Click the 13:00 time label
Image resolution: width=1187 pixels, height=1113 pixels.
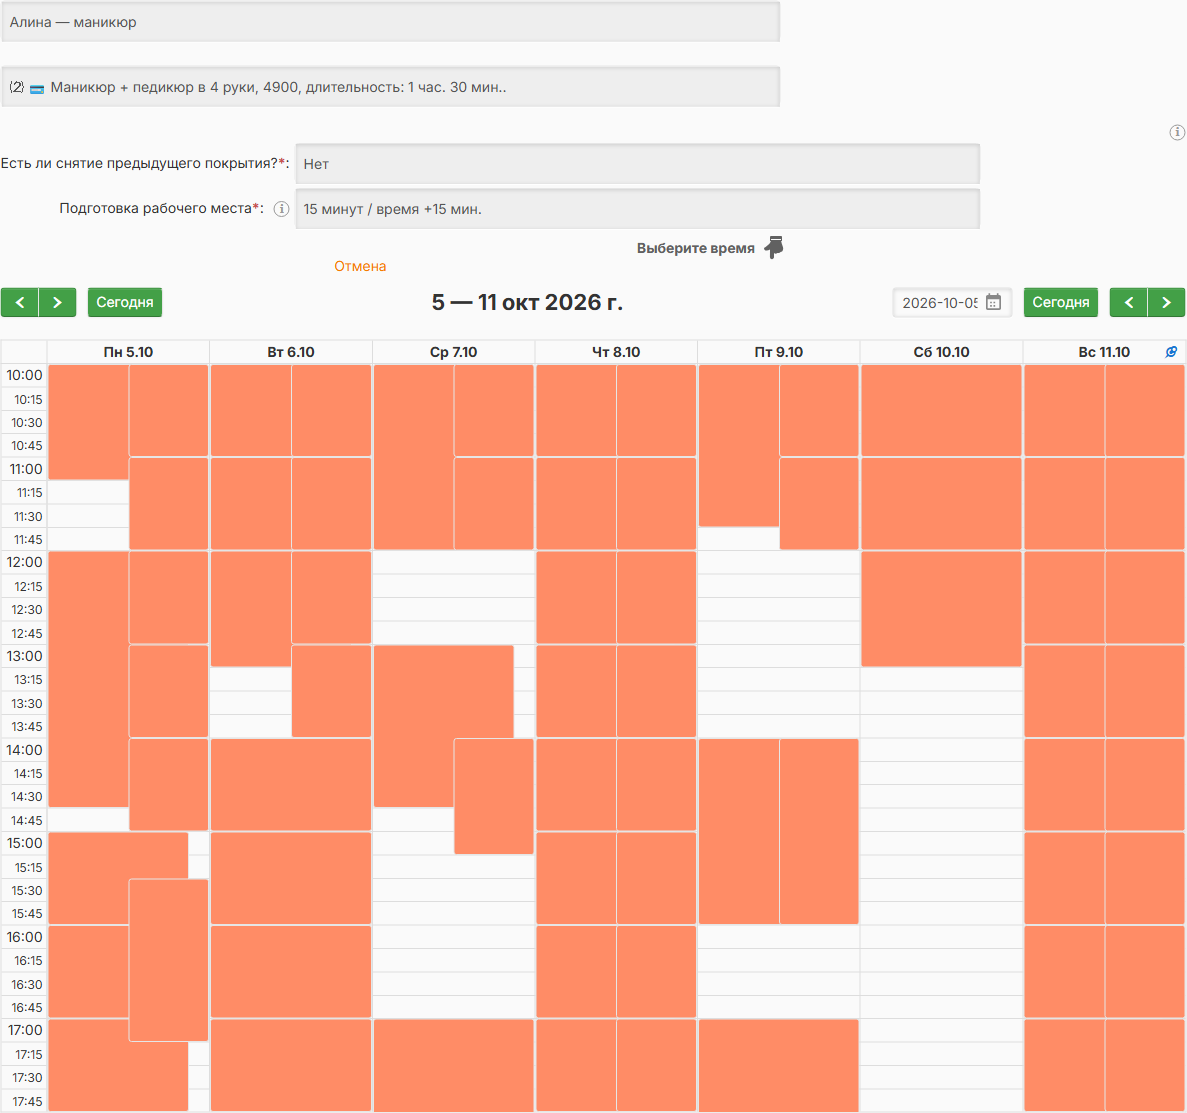(24, 656)
